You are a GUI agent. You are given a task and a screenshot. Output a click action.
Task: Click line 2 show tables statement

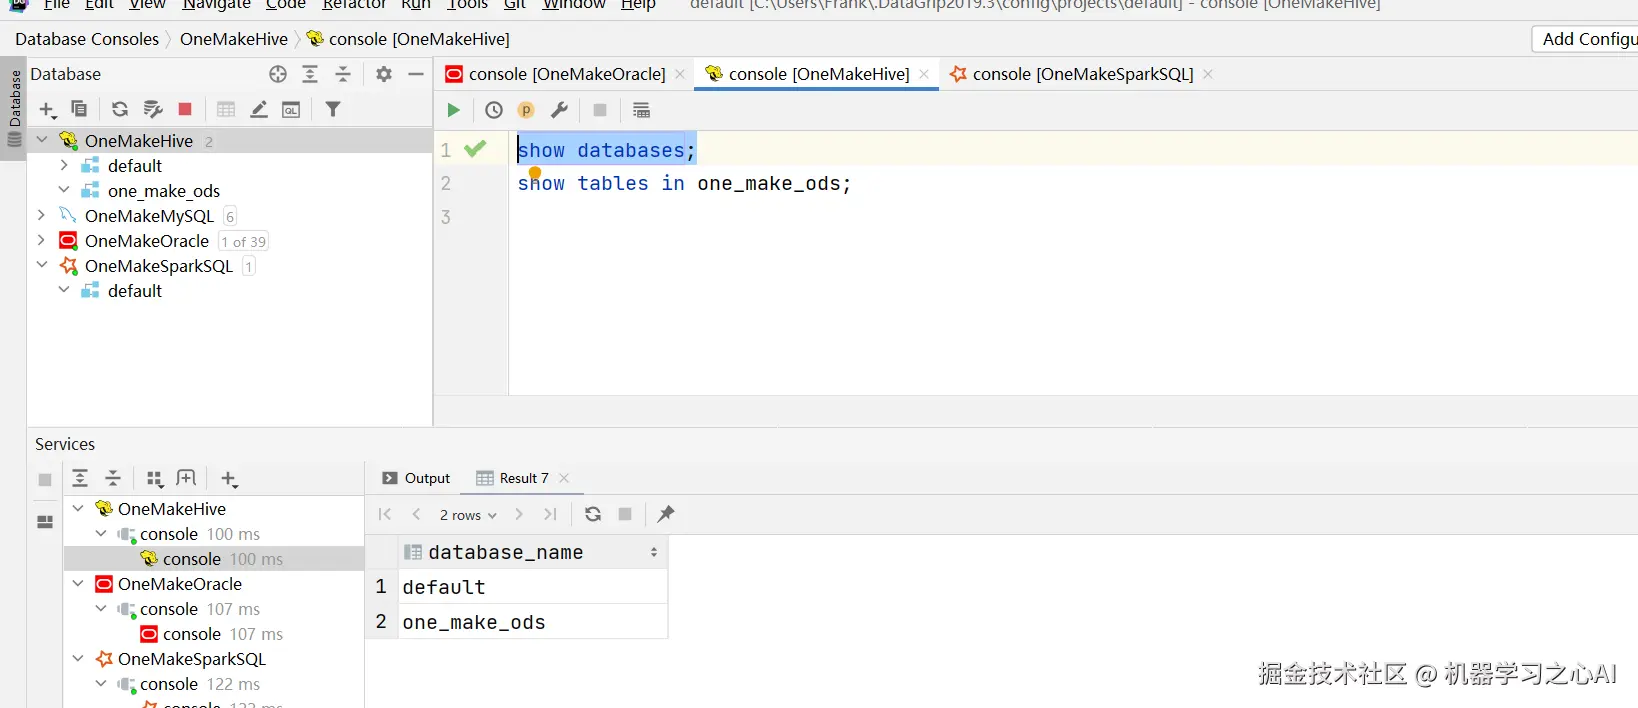coord(684,184)
